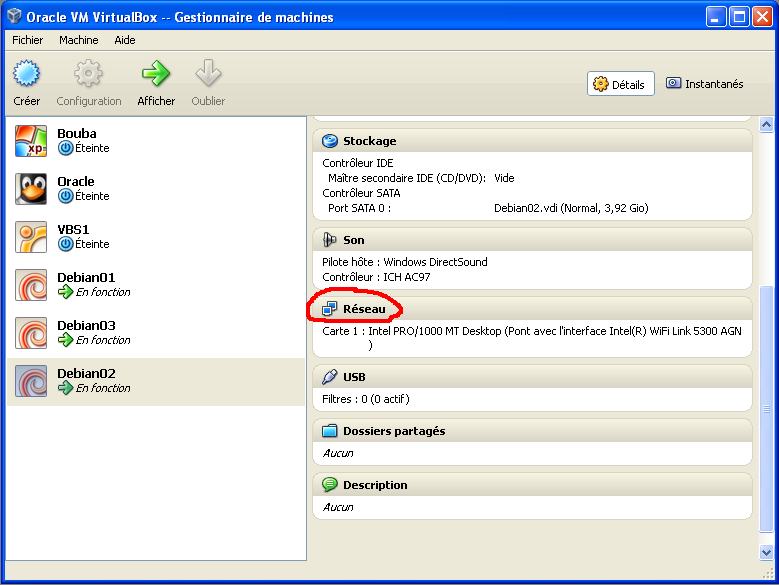Click the Port SATA 0 label
Screen dimensions: 779x585
click(x=359, y=208)
